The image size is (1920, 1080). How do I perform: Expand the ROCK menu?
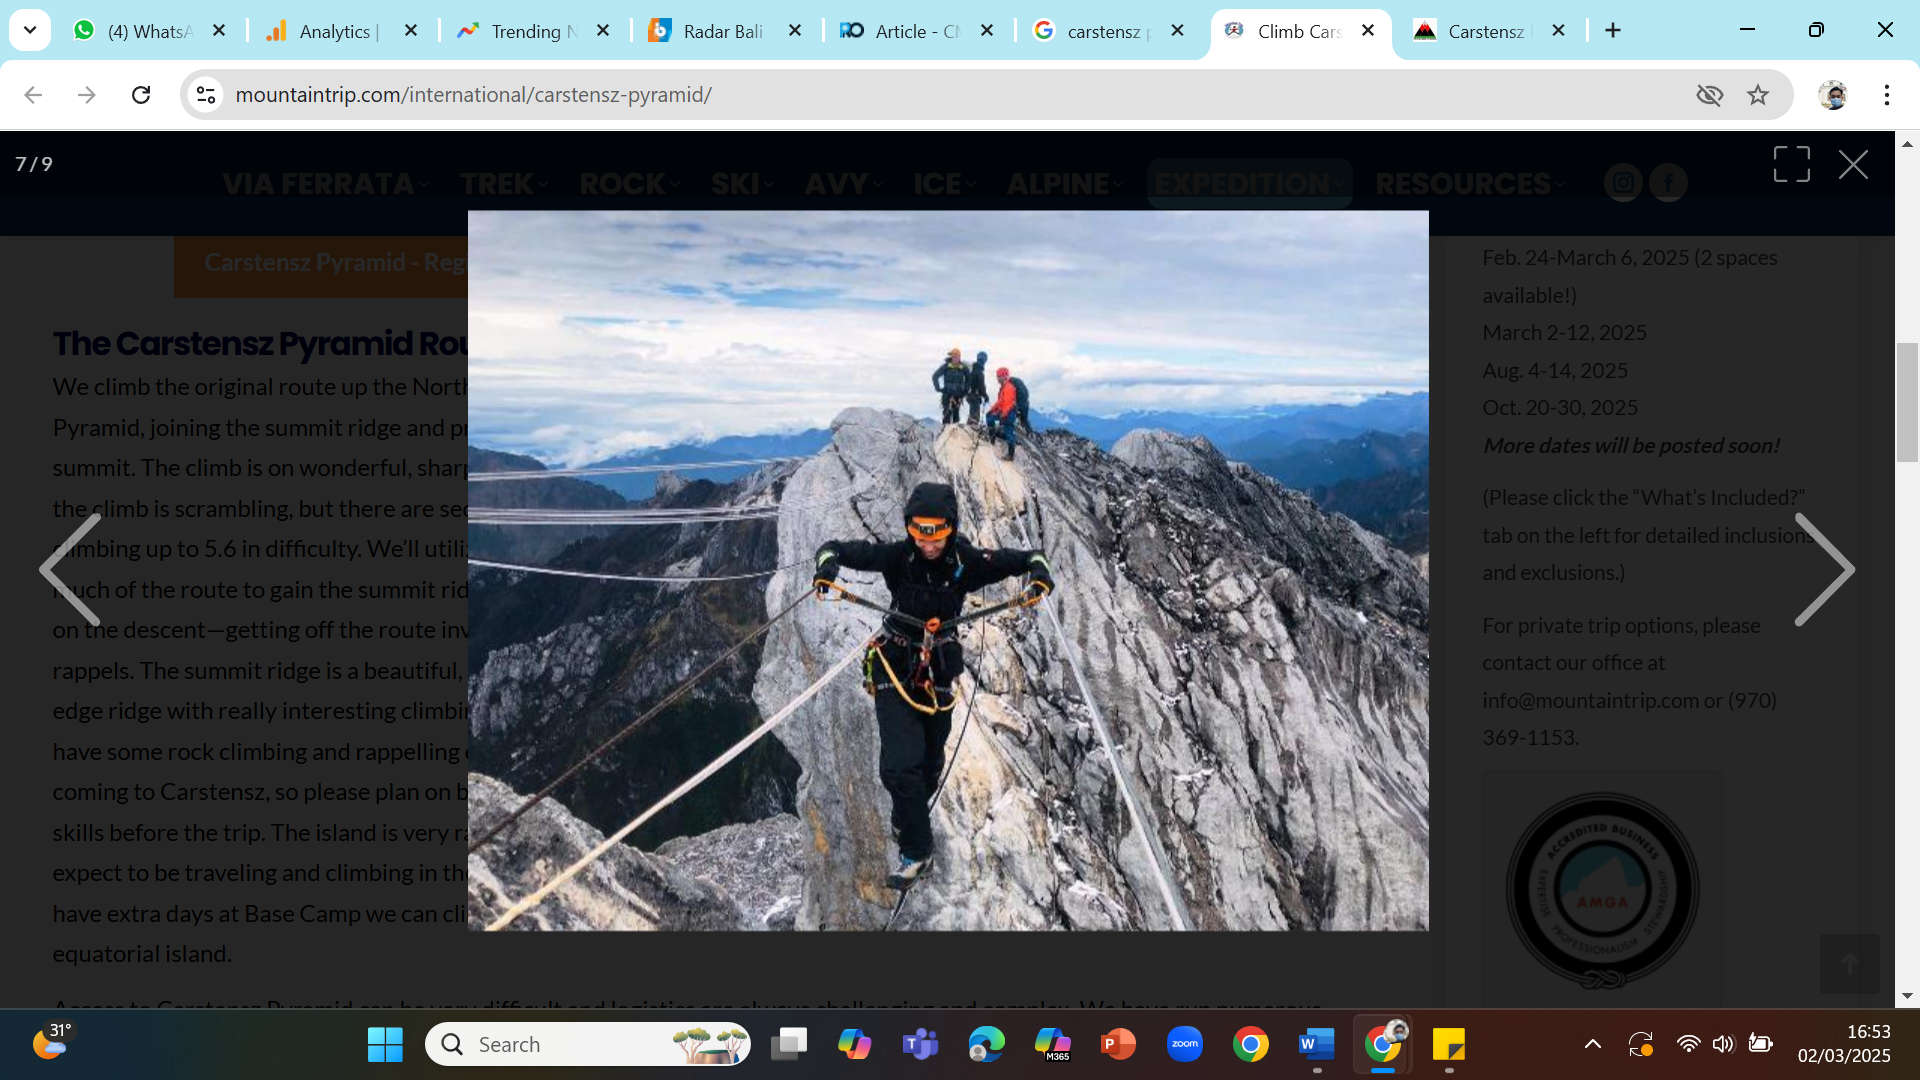(630, 184)
